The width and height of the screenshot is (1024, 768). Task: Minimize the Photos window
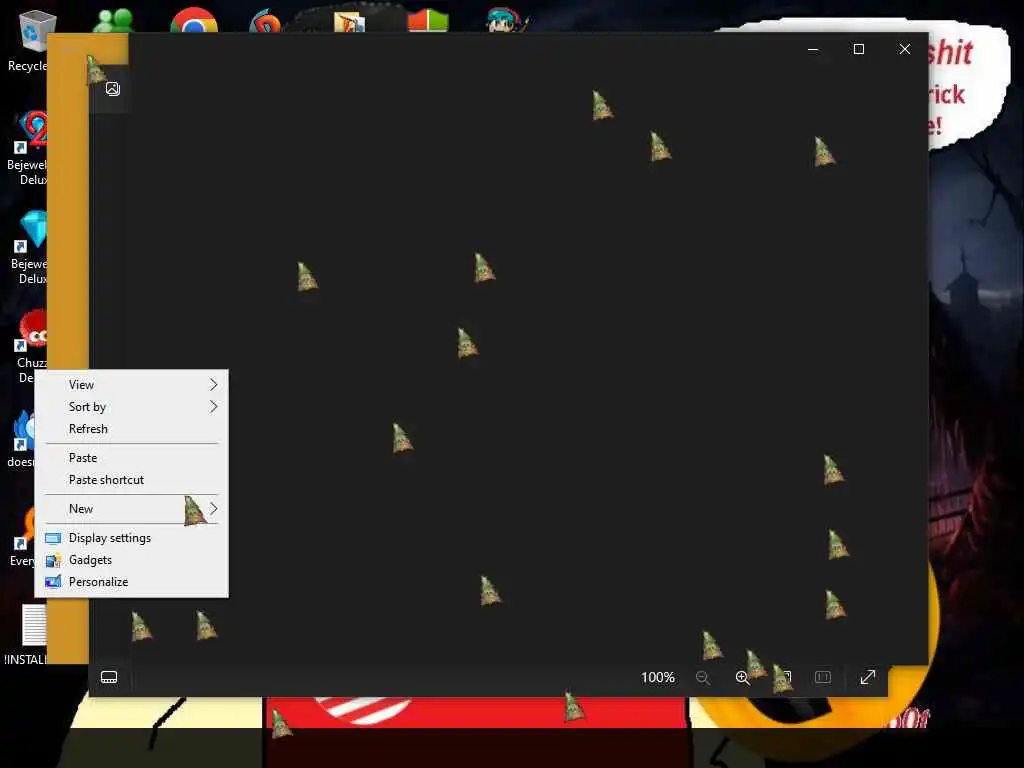coord(813,49)
